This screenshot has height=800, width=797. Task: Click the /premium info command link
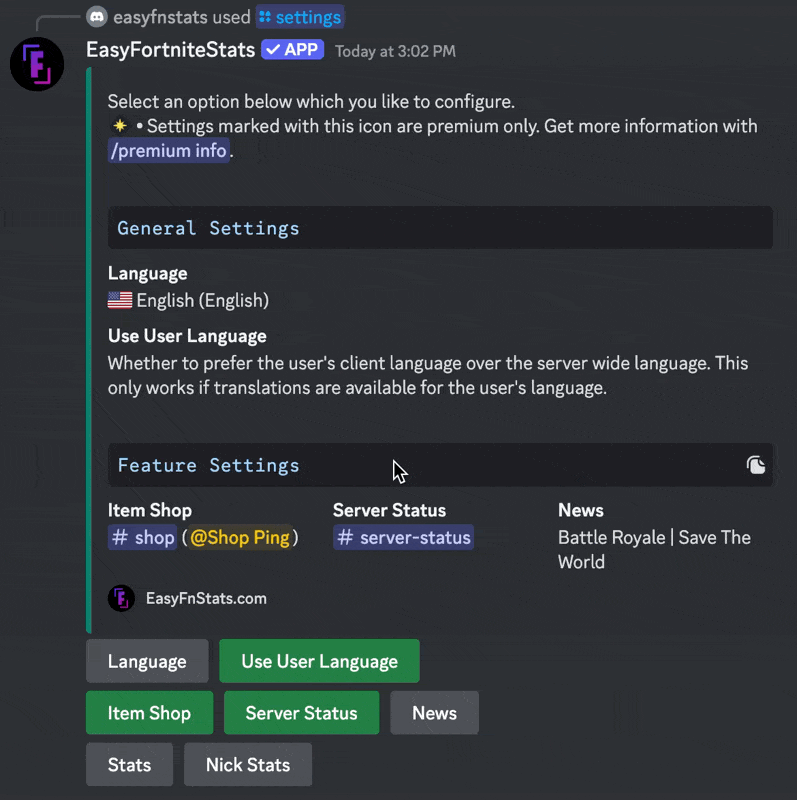click(x=168, y=151)
